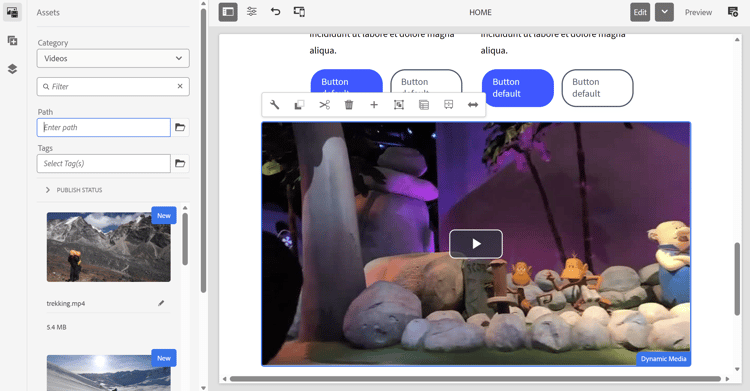Click the Undo arrow icon
Screen dimensions: 750x391
276,12
